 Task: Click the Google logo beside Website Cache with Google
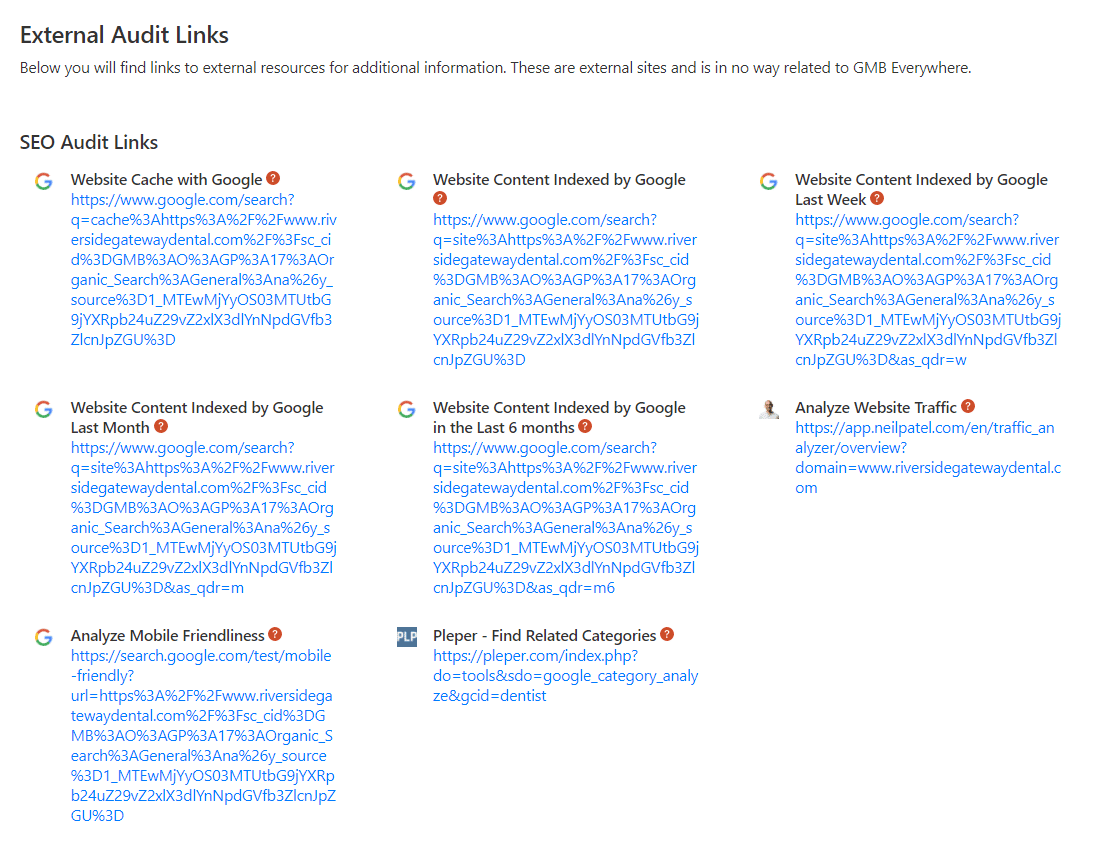43,181
